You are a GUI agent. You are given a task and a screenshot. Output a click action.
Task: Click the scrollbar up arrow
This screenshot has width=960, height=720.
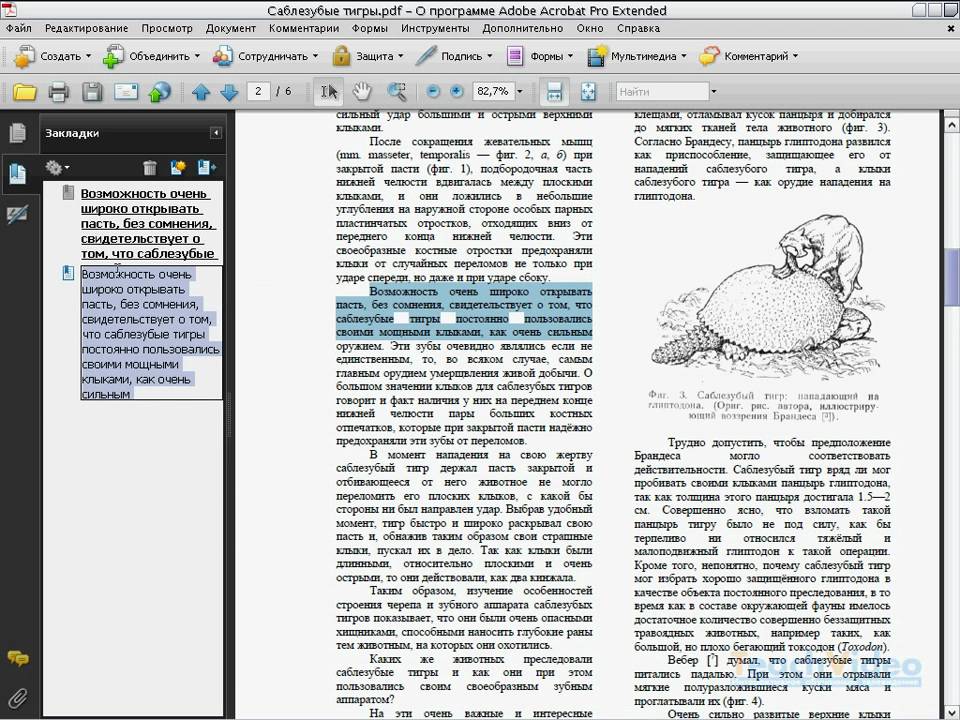pyautogui.click(x=952, y=125)
